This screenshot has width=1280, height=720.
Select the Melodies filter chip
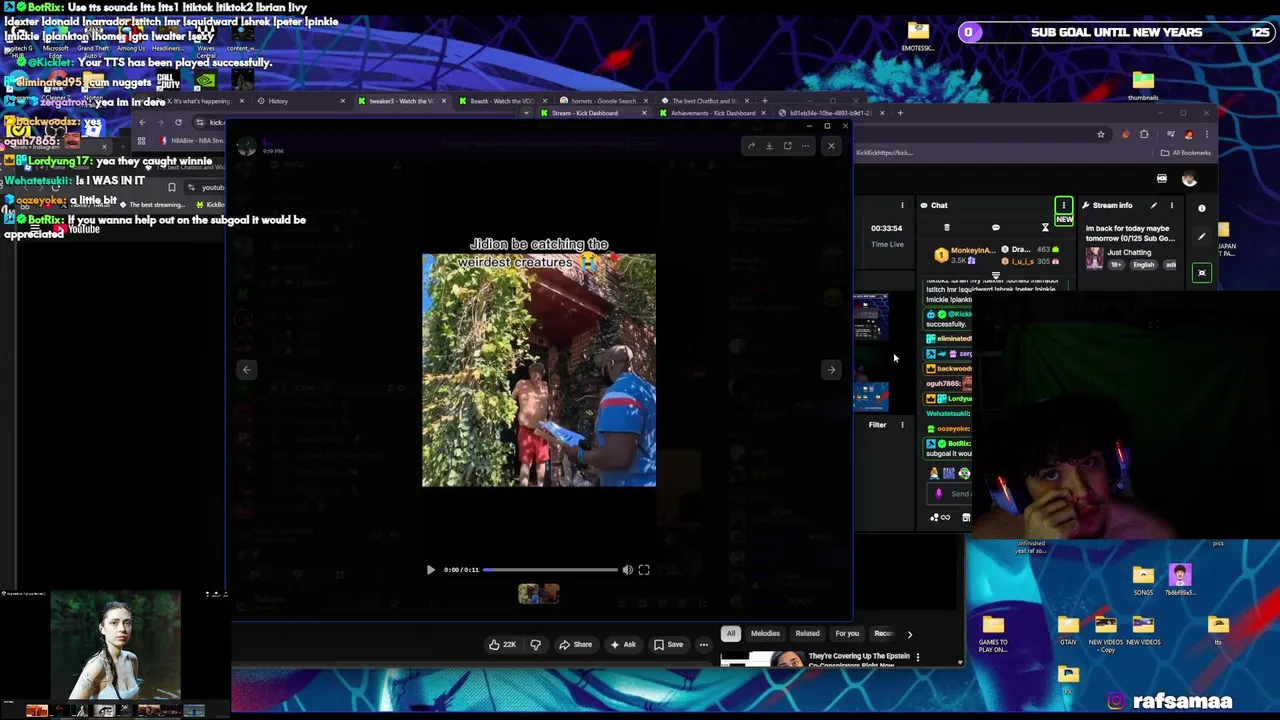[765, 633]
